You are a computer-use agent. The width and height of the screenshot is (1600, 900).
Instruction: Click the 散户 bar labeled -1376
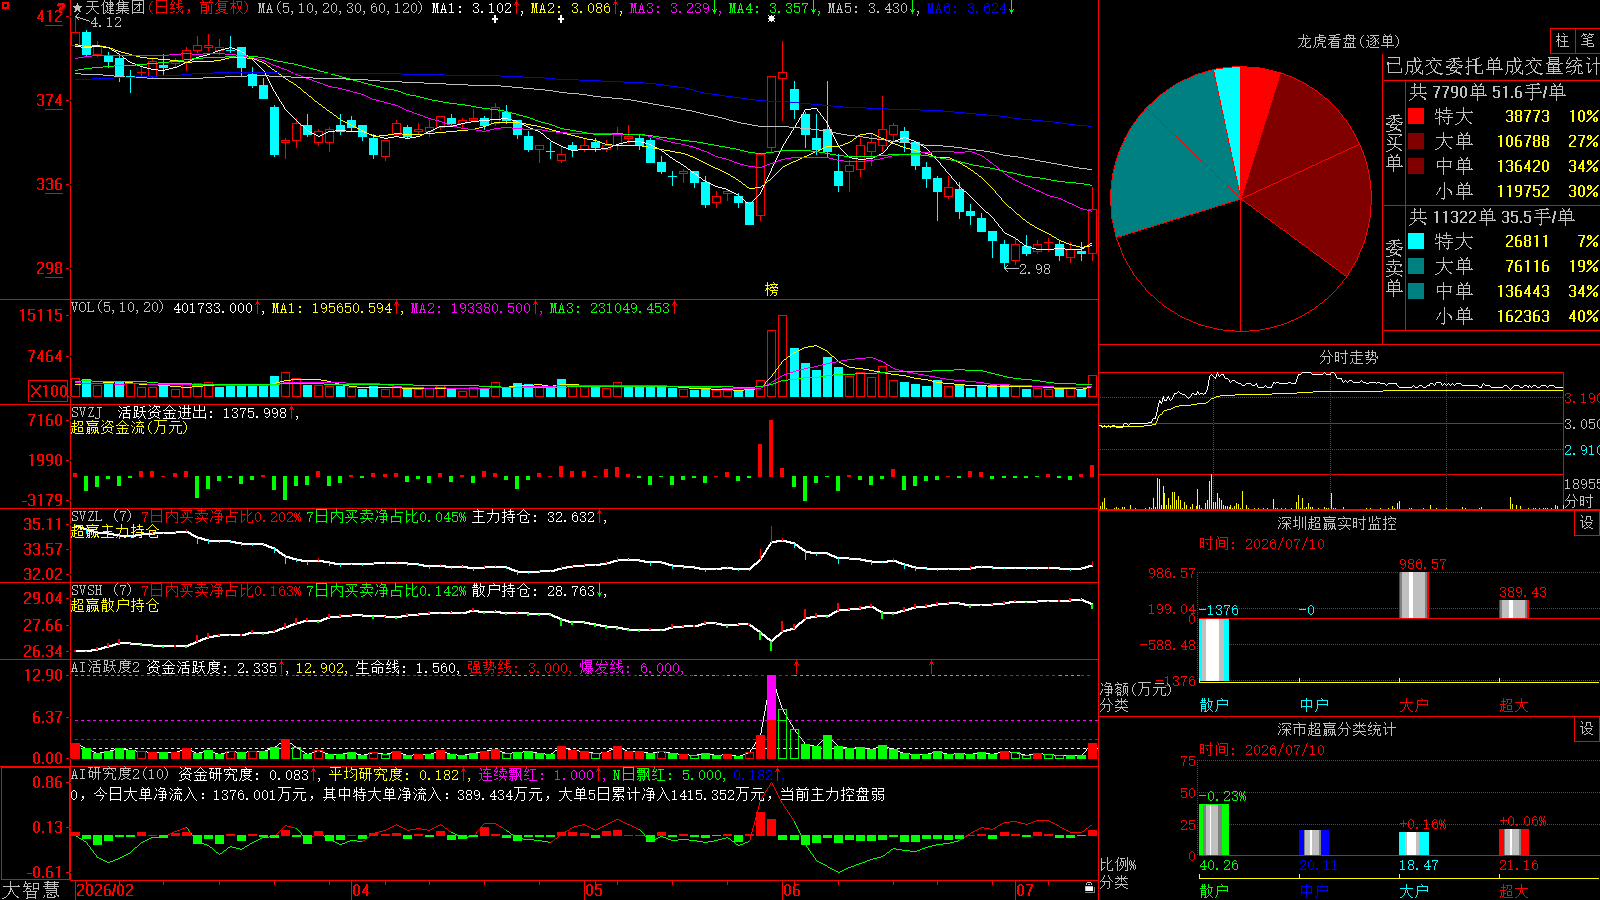(1214, 650)
